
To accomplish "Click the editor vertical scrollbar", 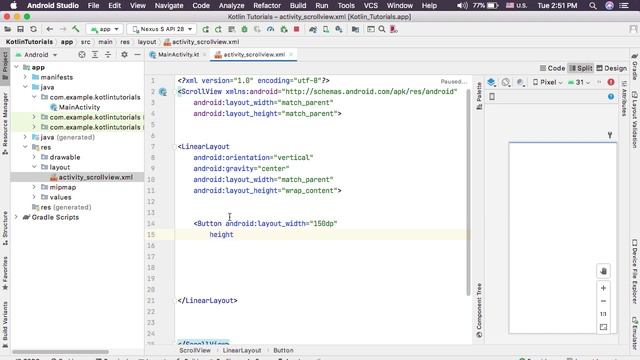I will coord(468,192).
